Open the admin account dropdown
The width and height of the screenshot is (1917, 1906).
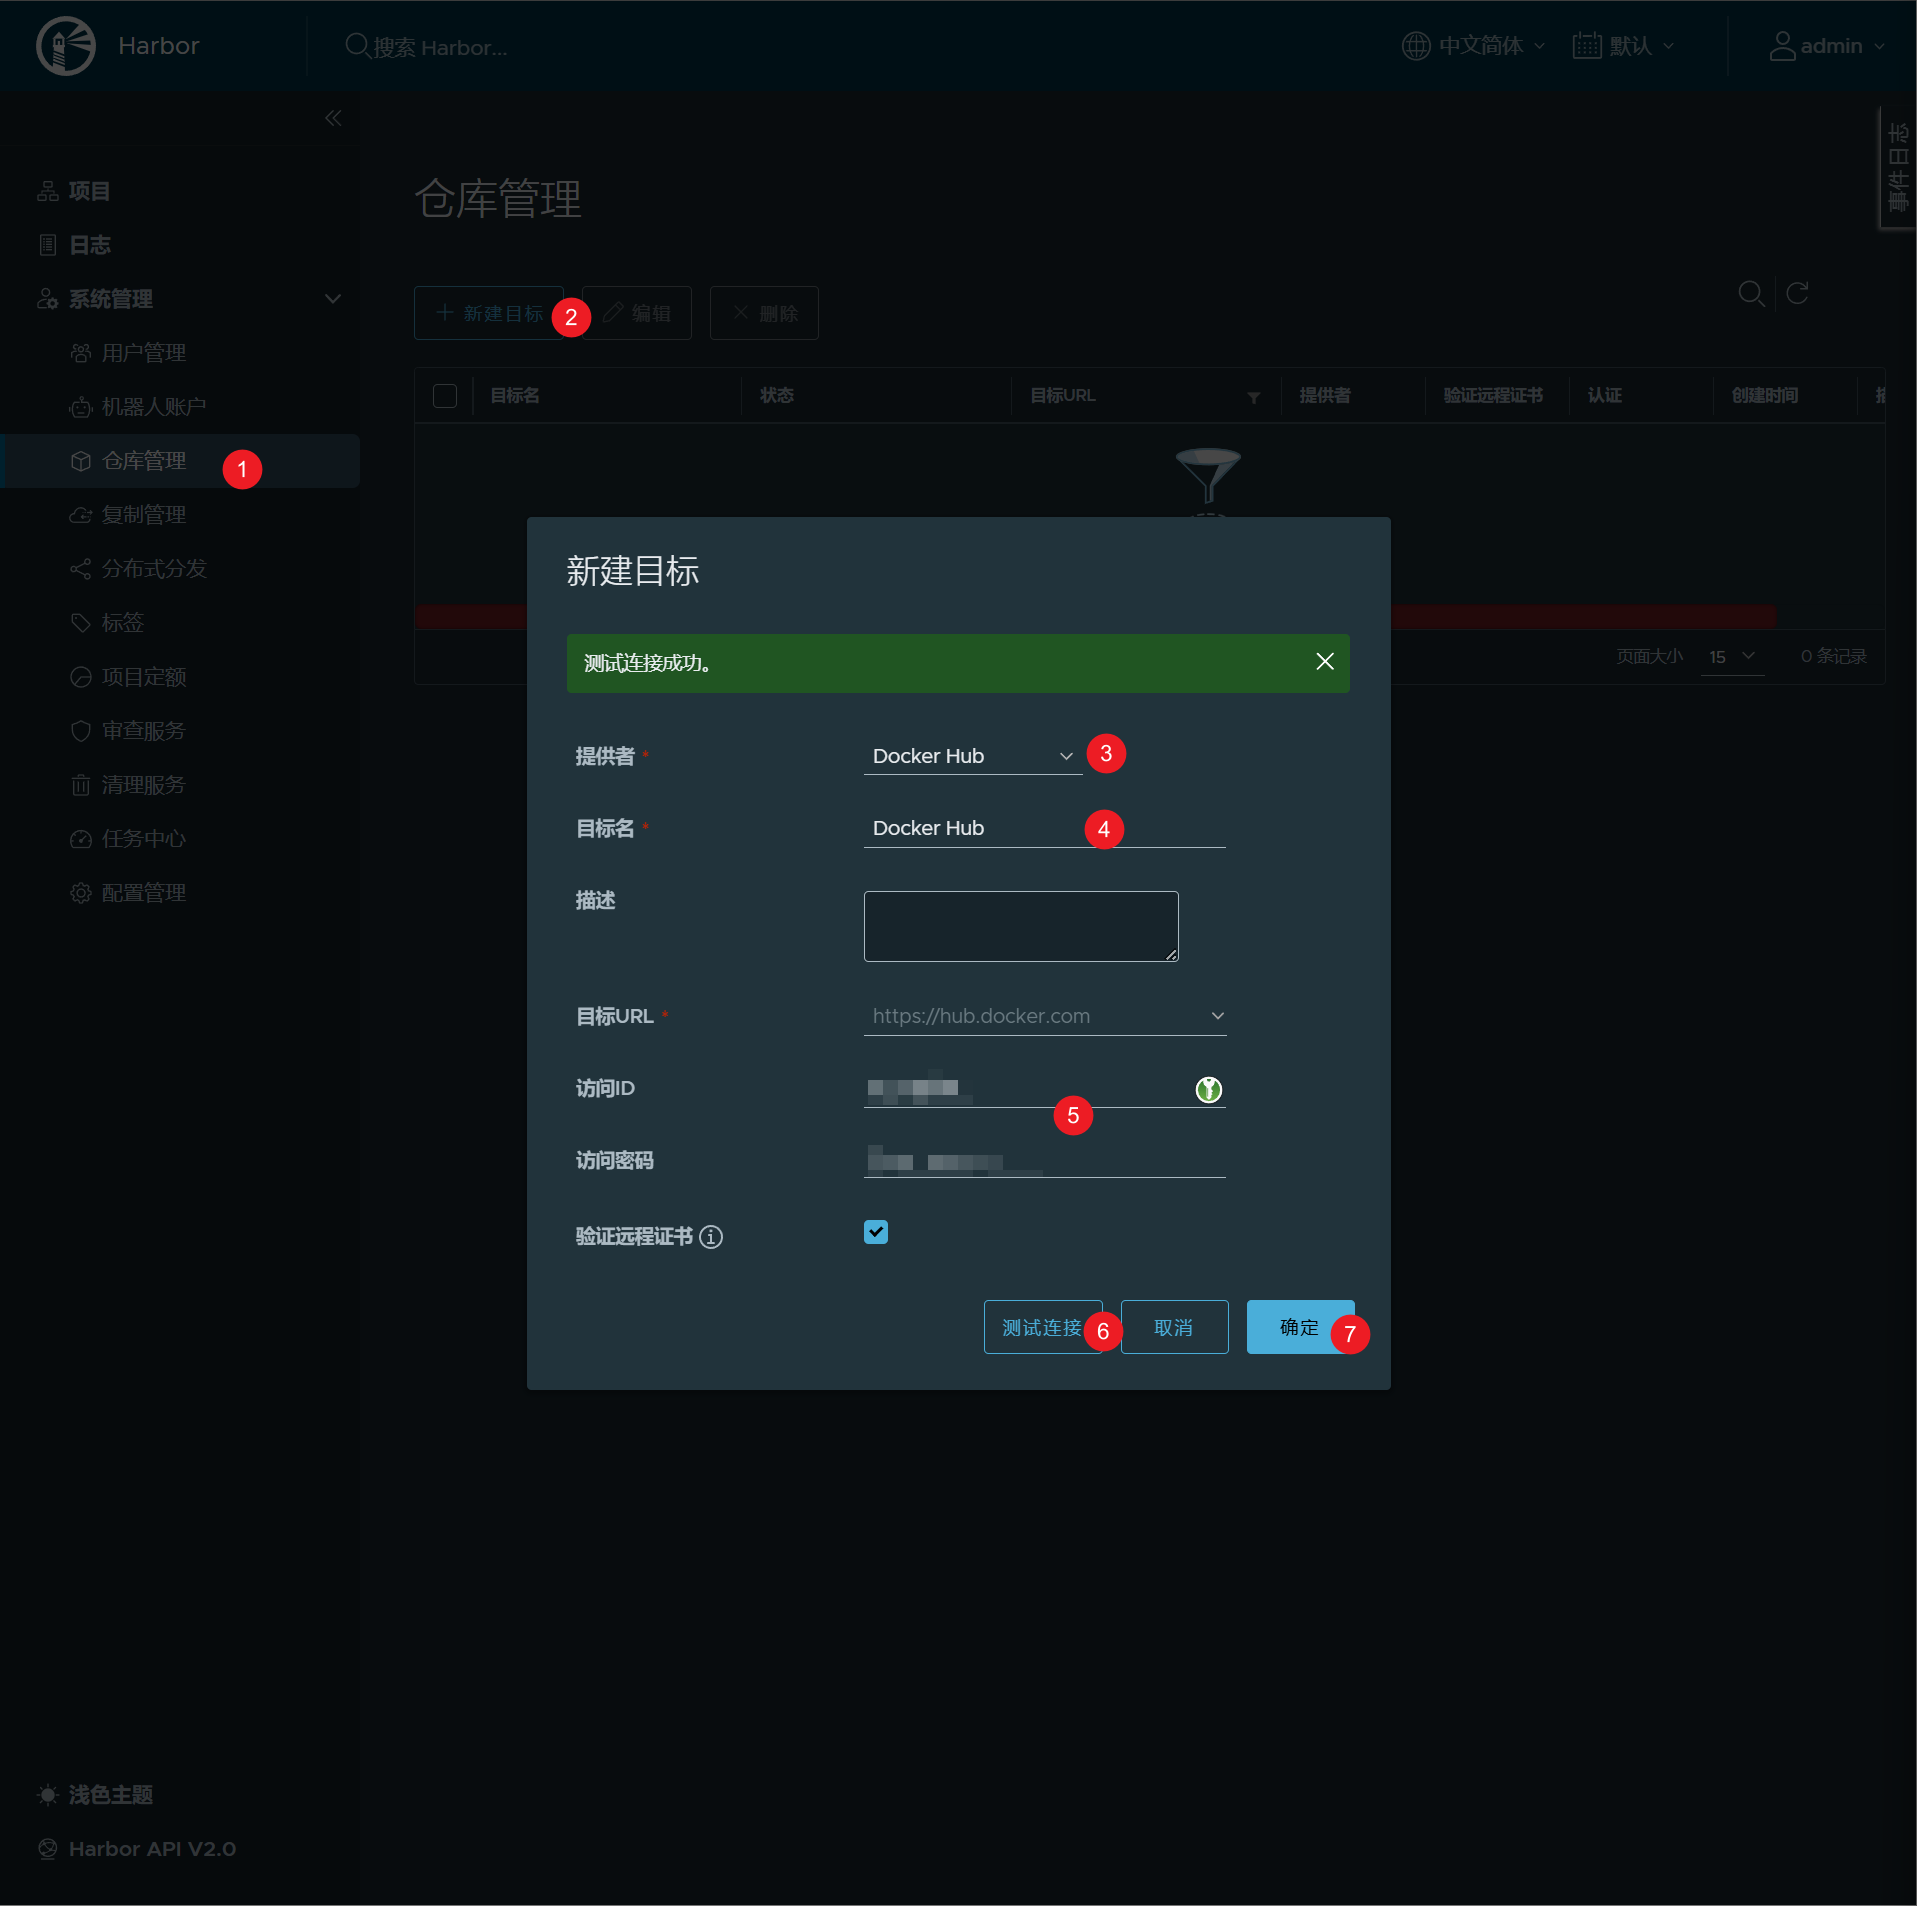pyautogui.click(x=1827, y=46)
